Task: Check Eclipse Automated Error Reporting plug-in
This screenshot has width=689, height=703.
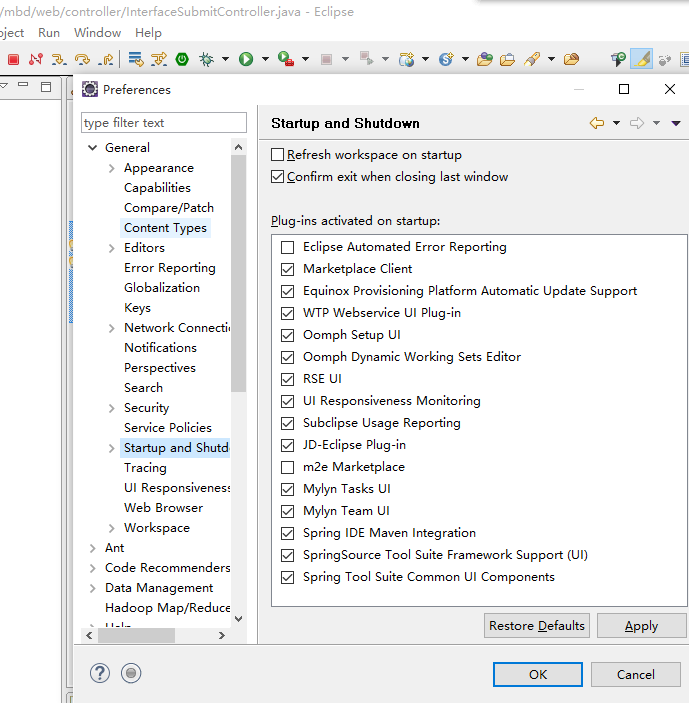Action: click(287, 247)
